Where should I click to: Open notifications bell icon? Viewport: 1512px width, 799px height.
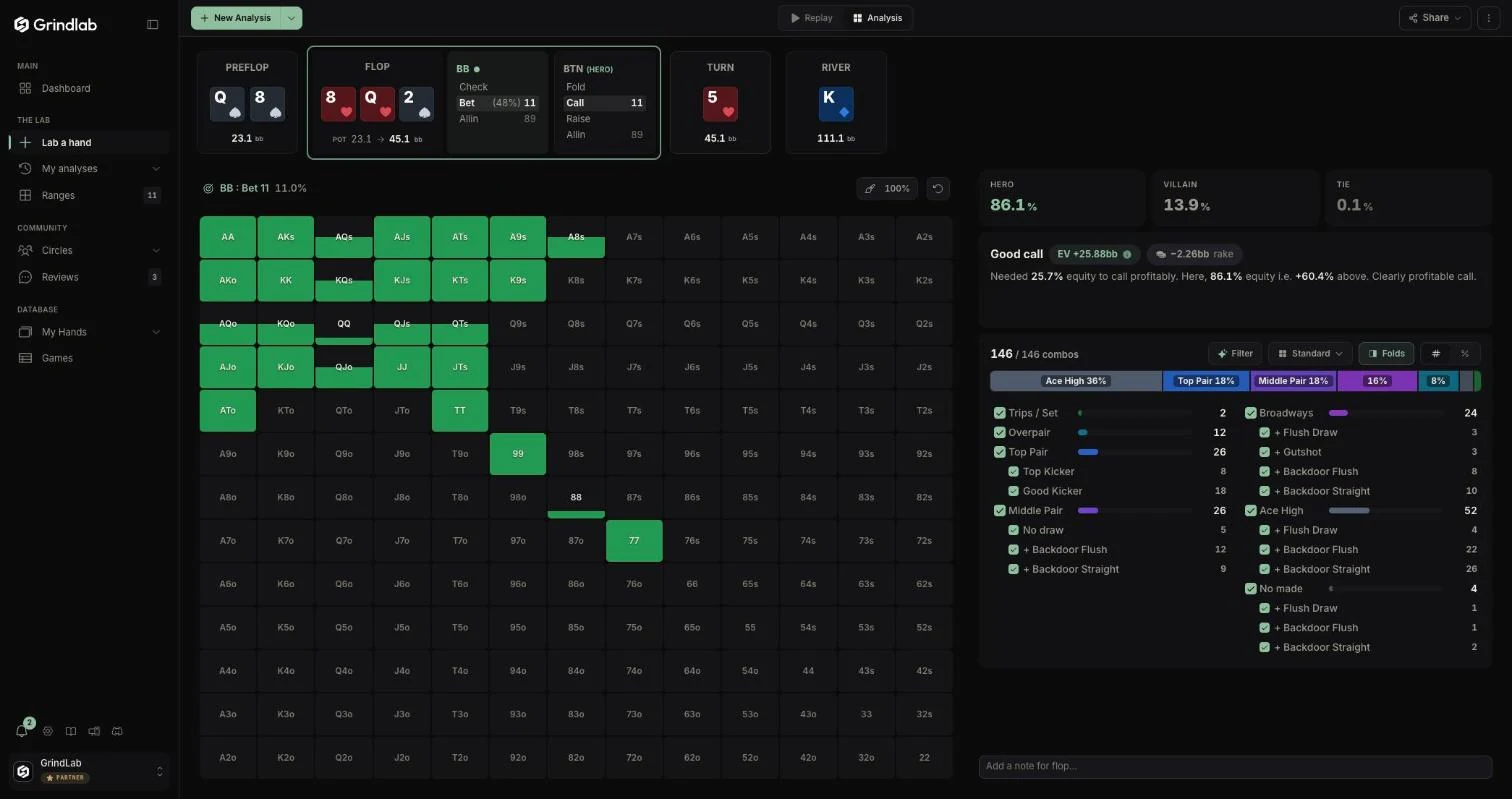click(x=22, y=731)
